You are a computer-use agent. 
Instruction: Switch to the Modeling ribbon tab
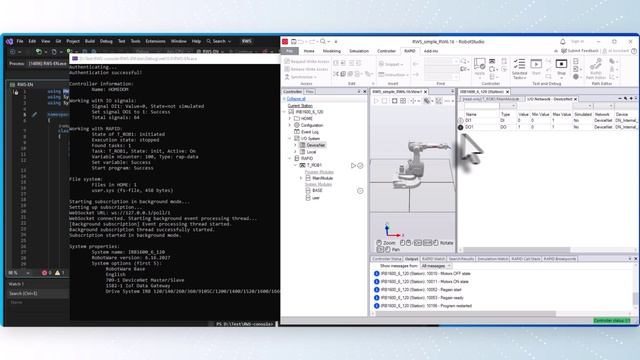point(332,51)
